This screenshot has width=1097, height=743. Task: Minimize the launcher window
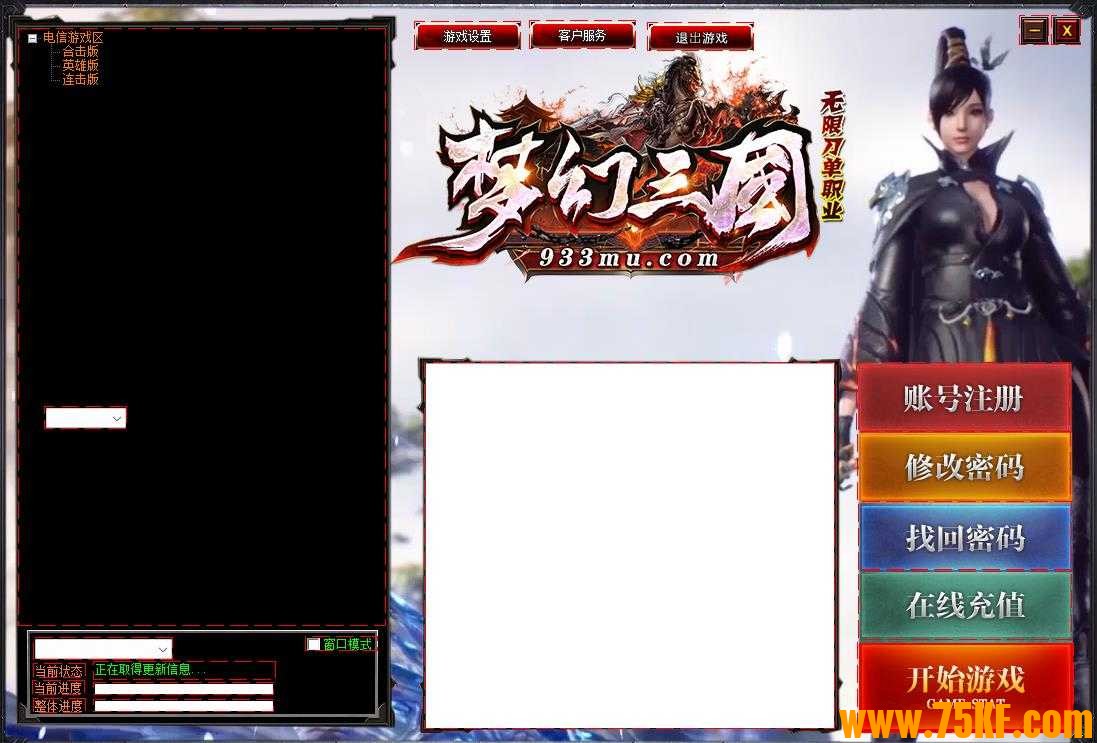tap(1034, 31)
